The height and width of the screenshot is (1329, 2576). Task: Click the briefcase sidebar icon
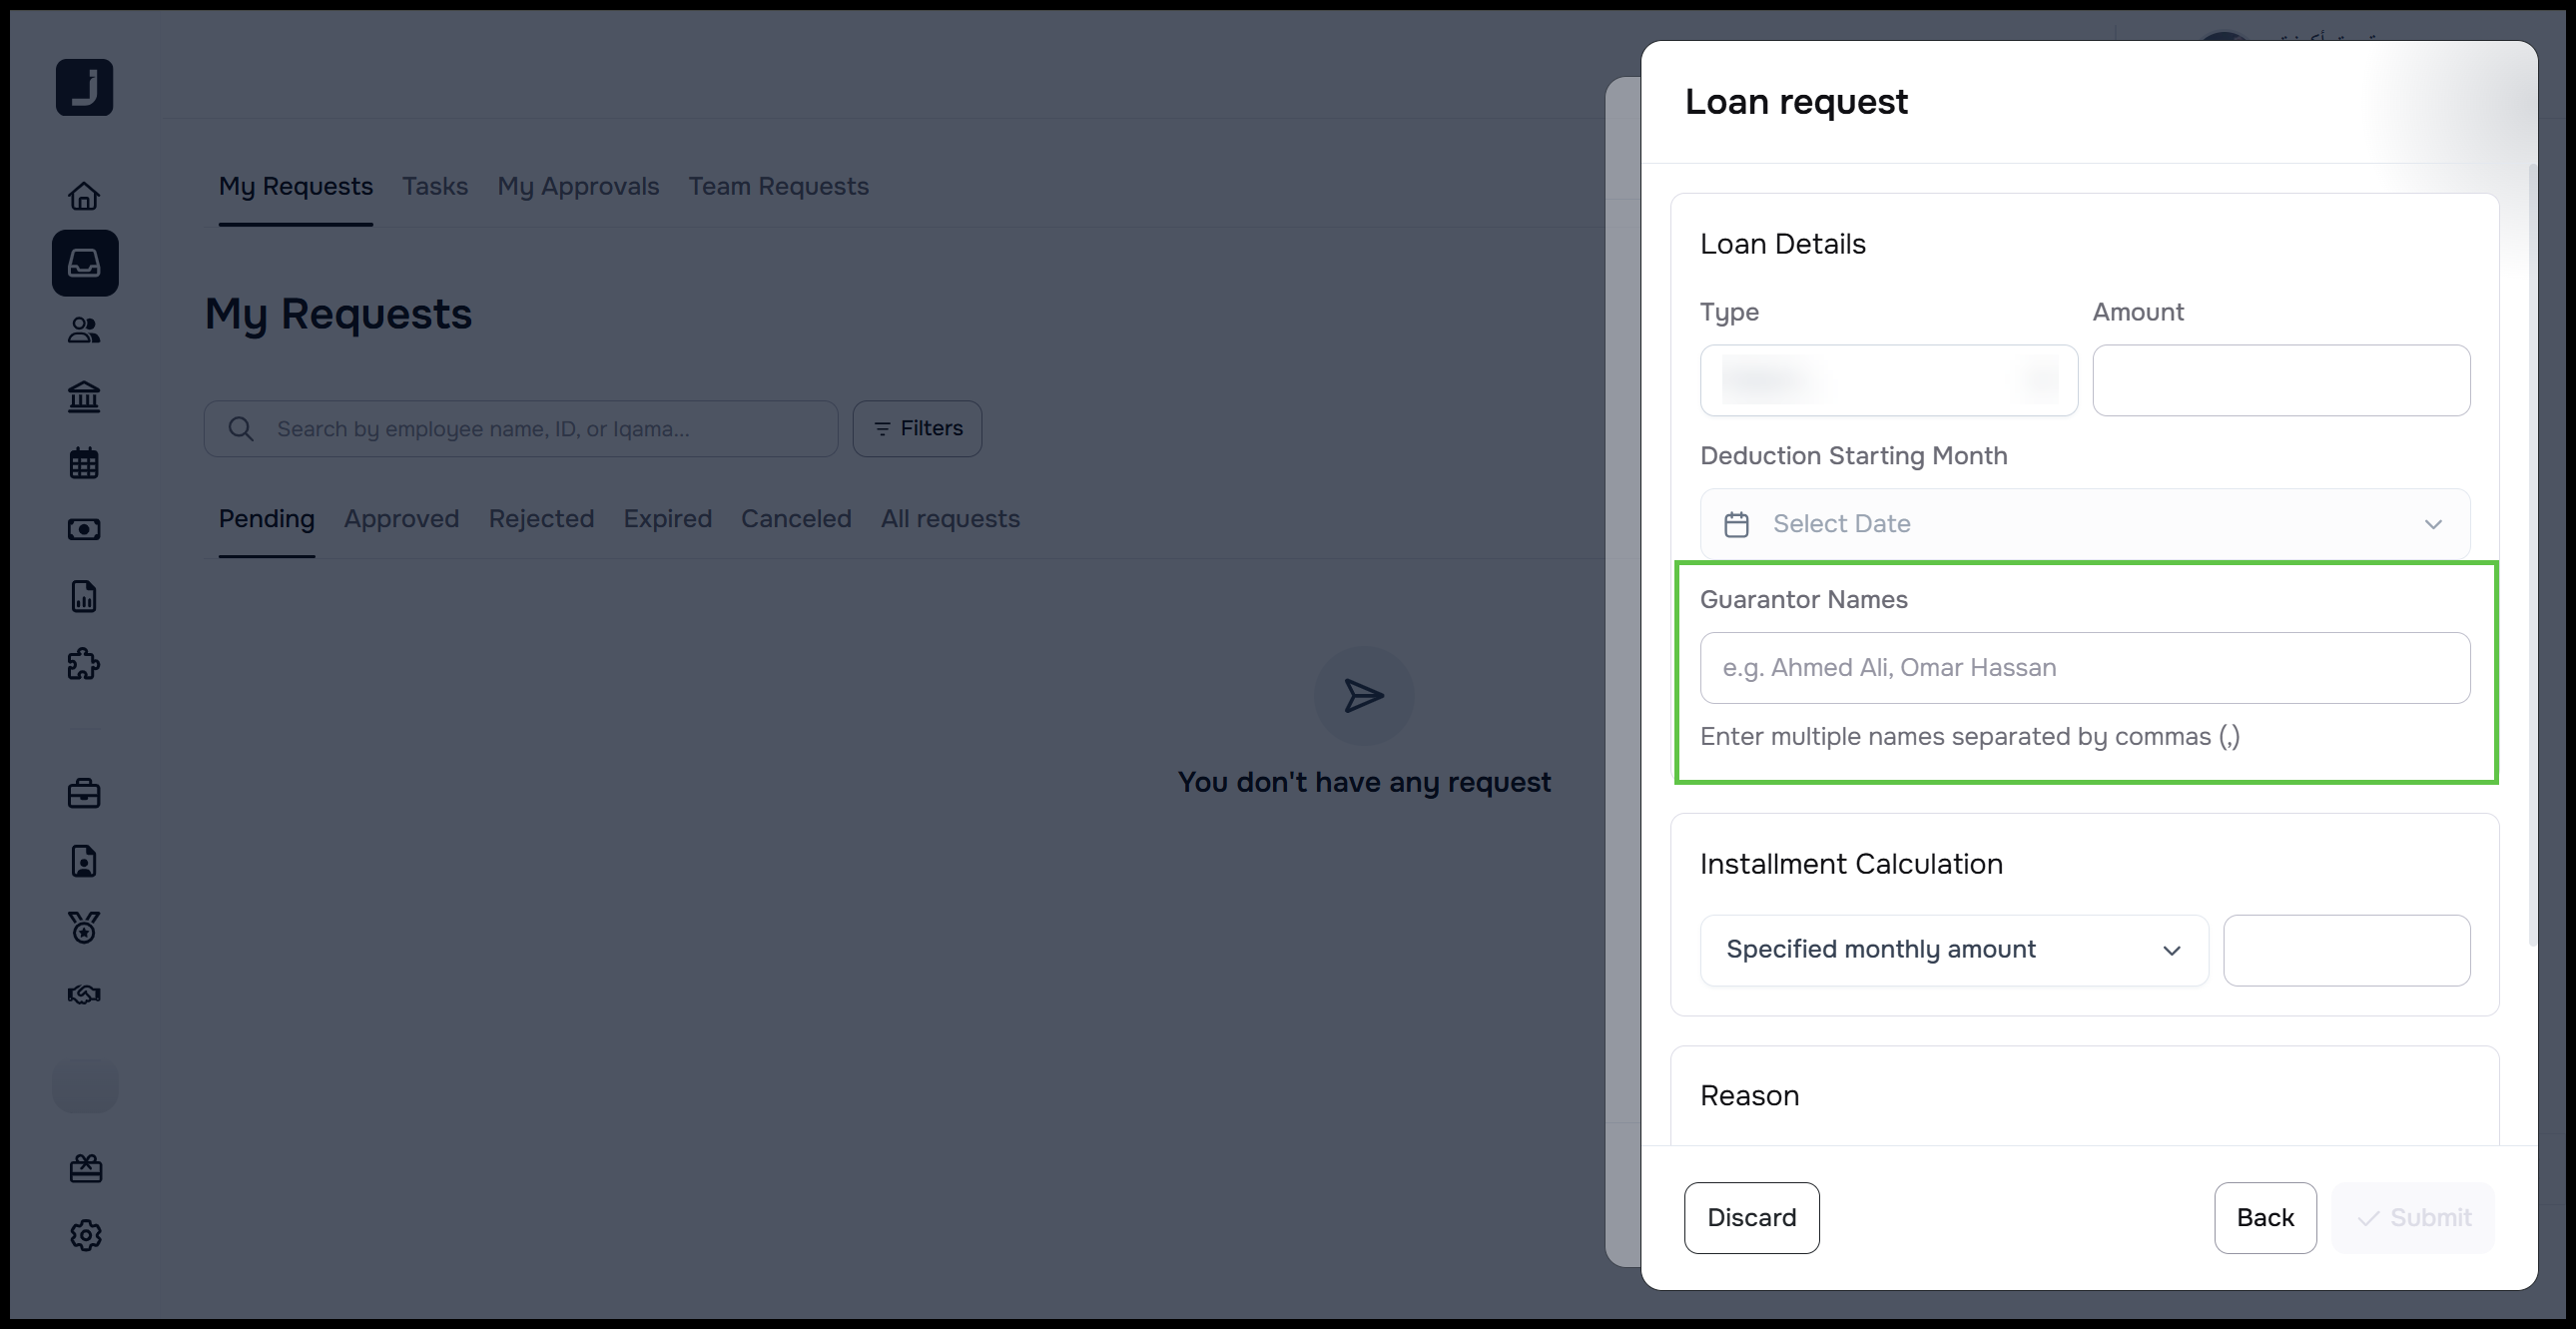click(x=84, y=794)
